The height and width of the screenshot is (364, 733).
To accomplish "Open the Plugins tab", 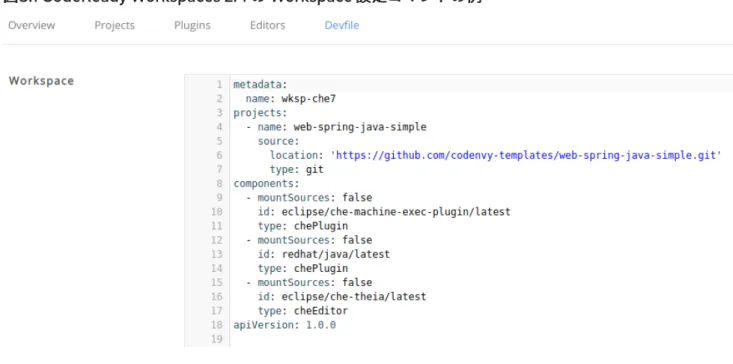I will (192, 25).
